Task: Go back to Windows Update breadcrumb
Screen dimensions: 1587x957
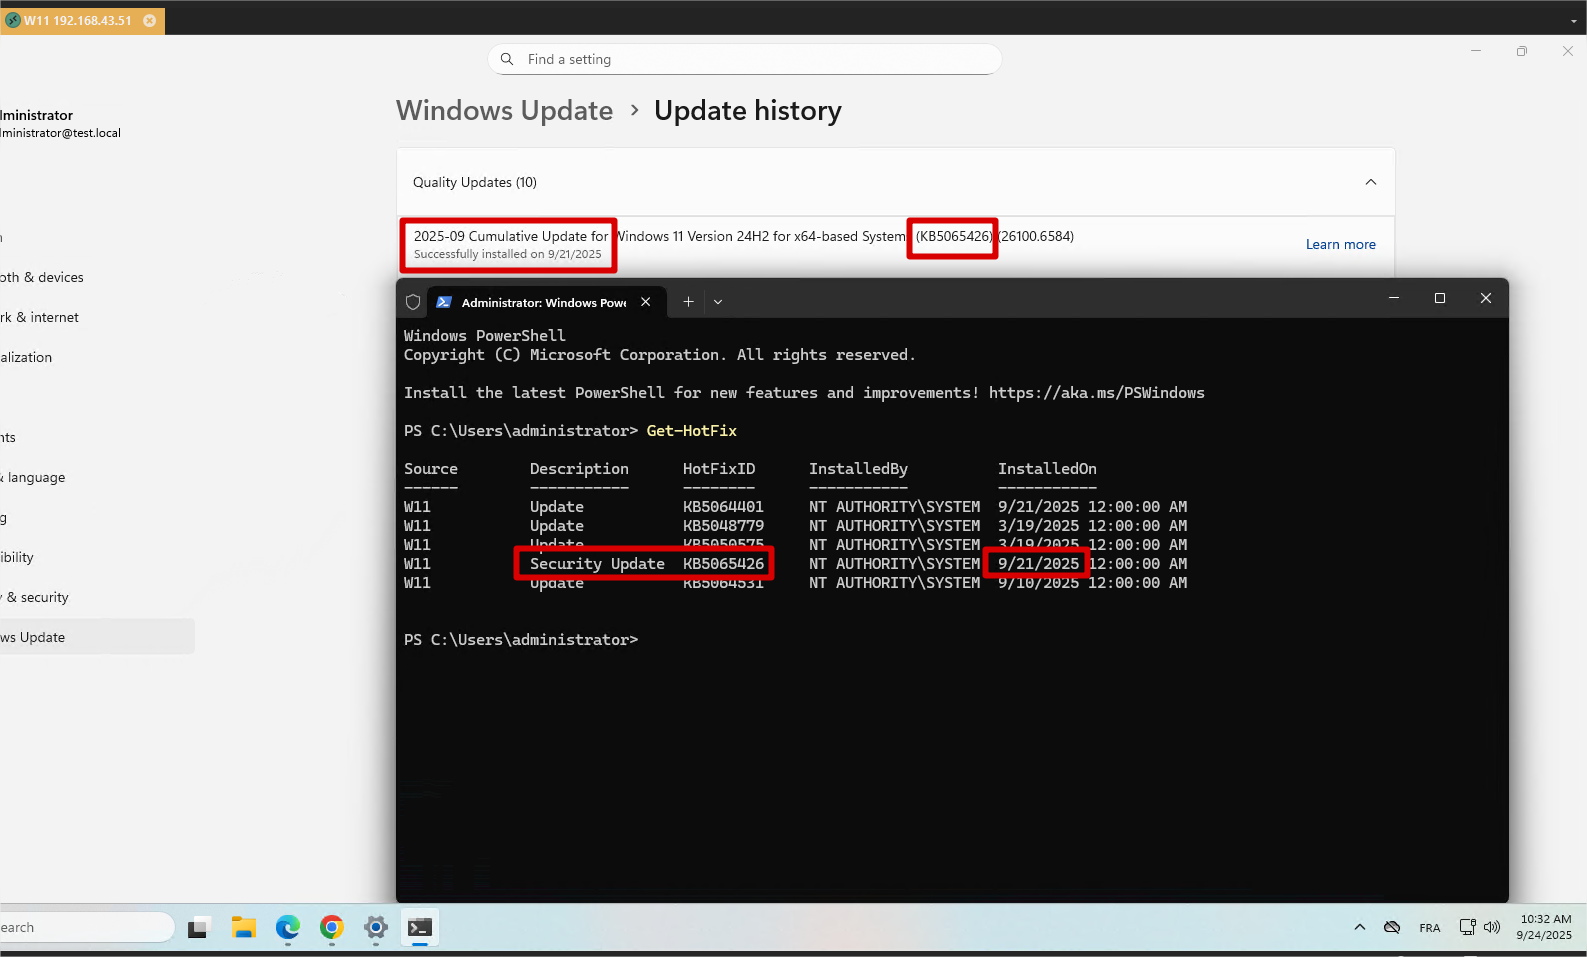Action: point(504,111)
